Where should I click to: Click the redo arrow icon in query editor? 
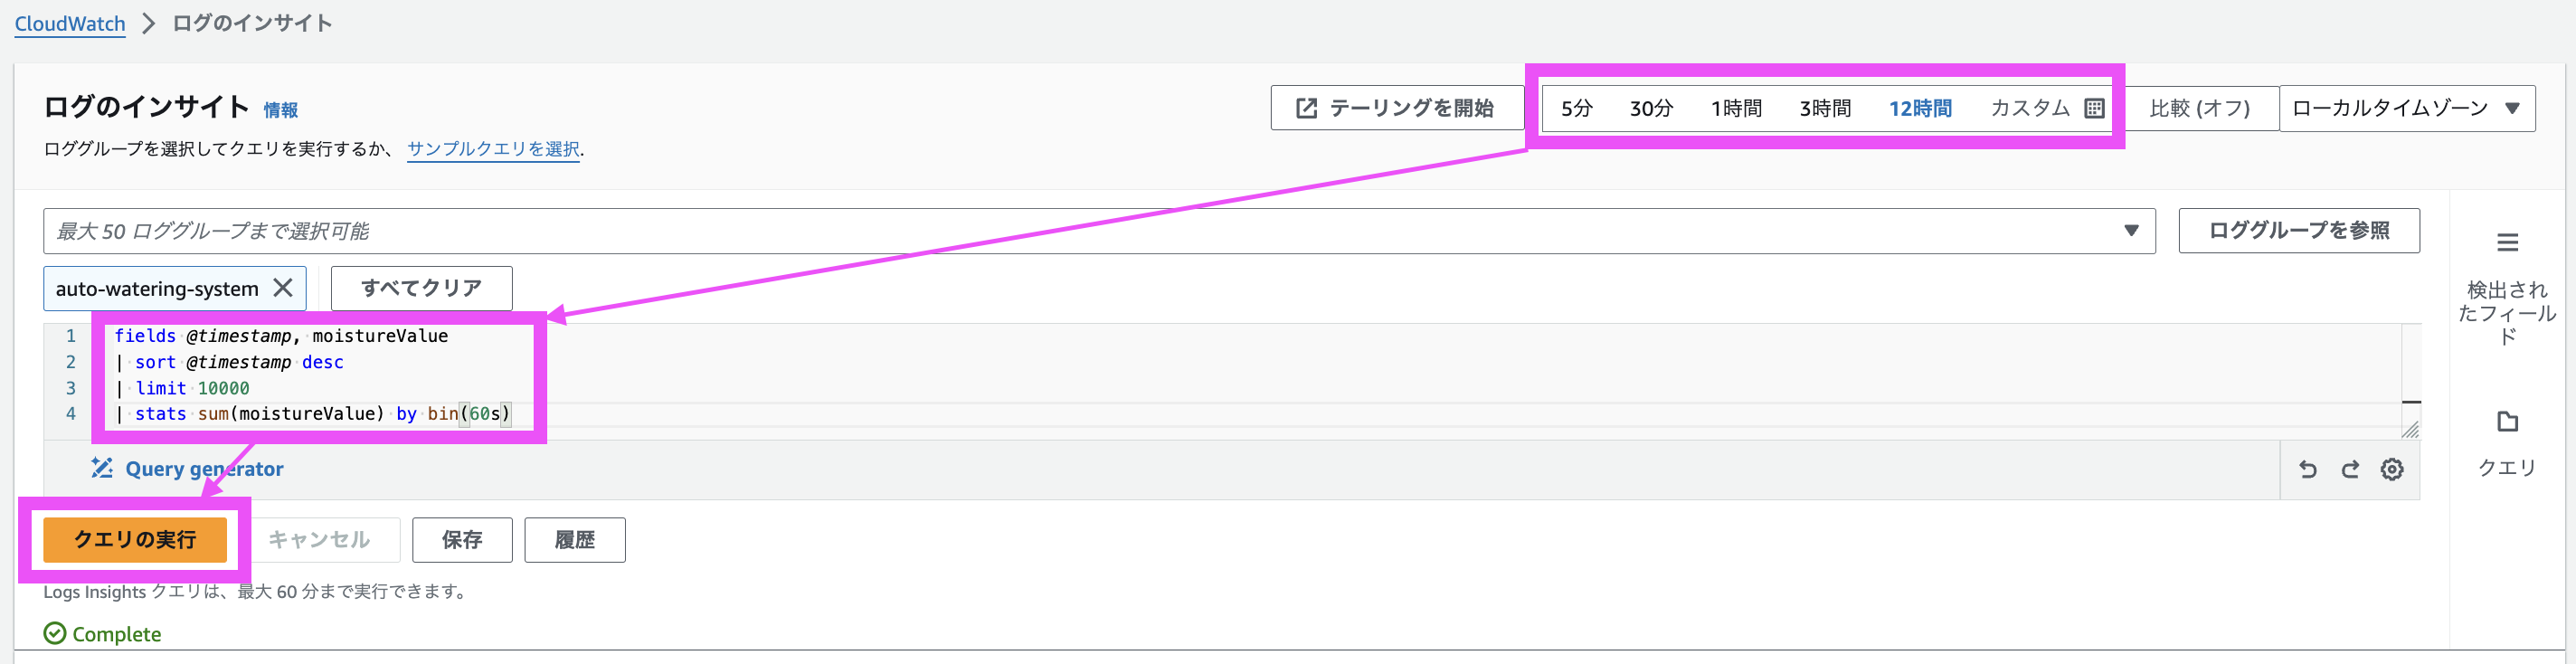tap(2350, 469)
